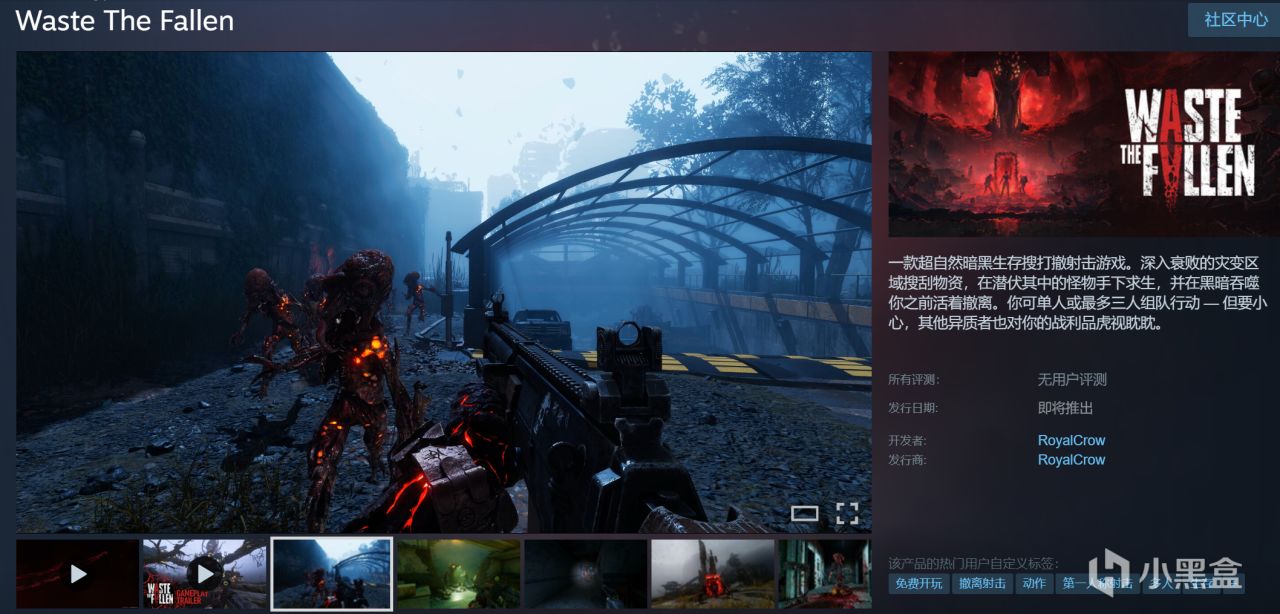This screenshot has width=1280, height=614.
Task: Select the foggy red monster screenshot thumbnail
Action: coord(712,574)
